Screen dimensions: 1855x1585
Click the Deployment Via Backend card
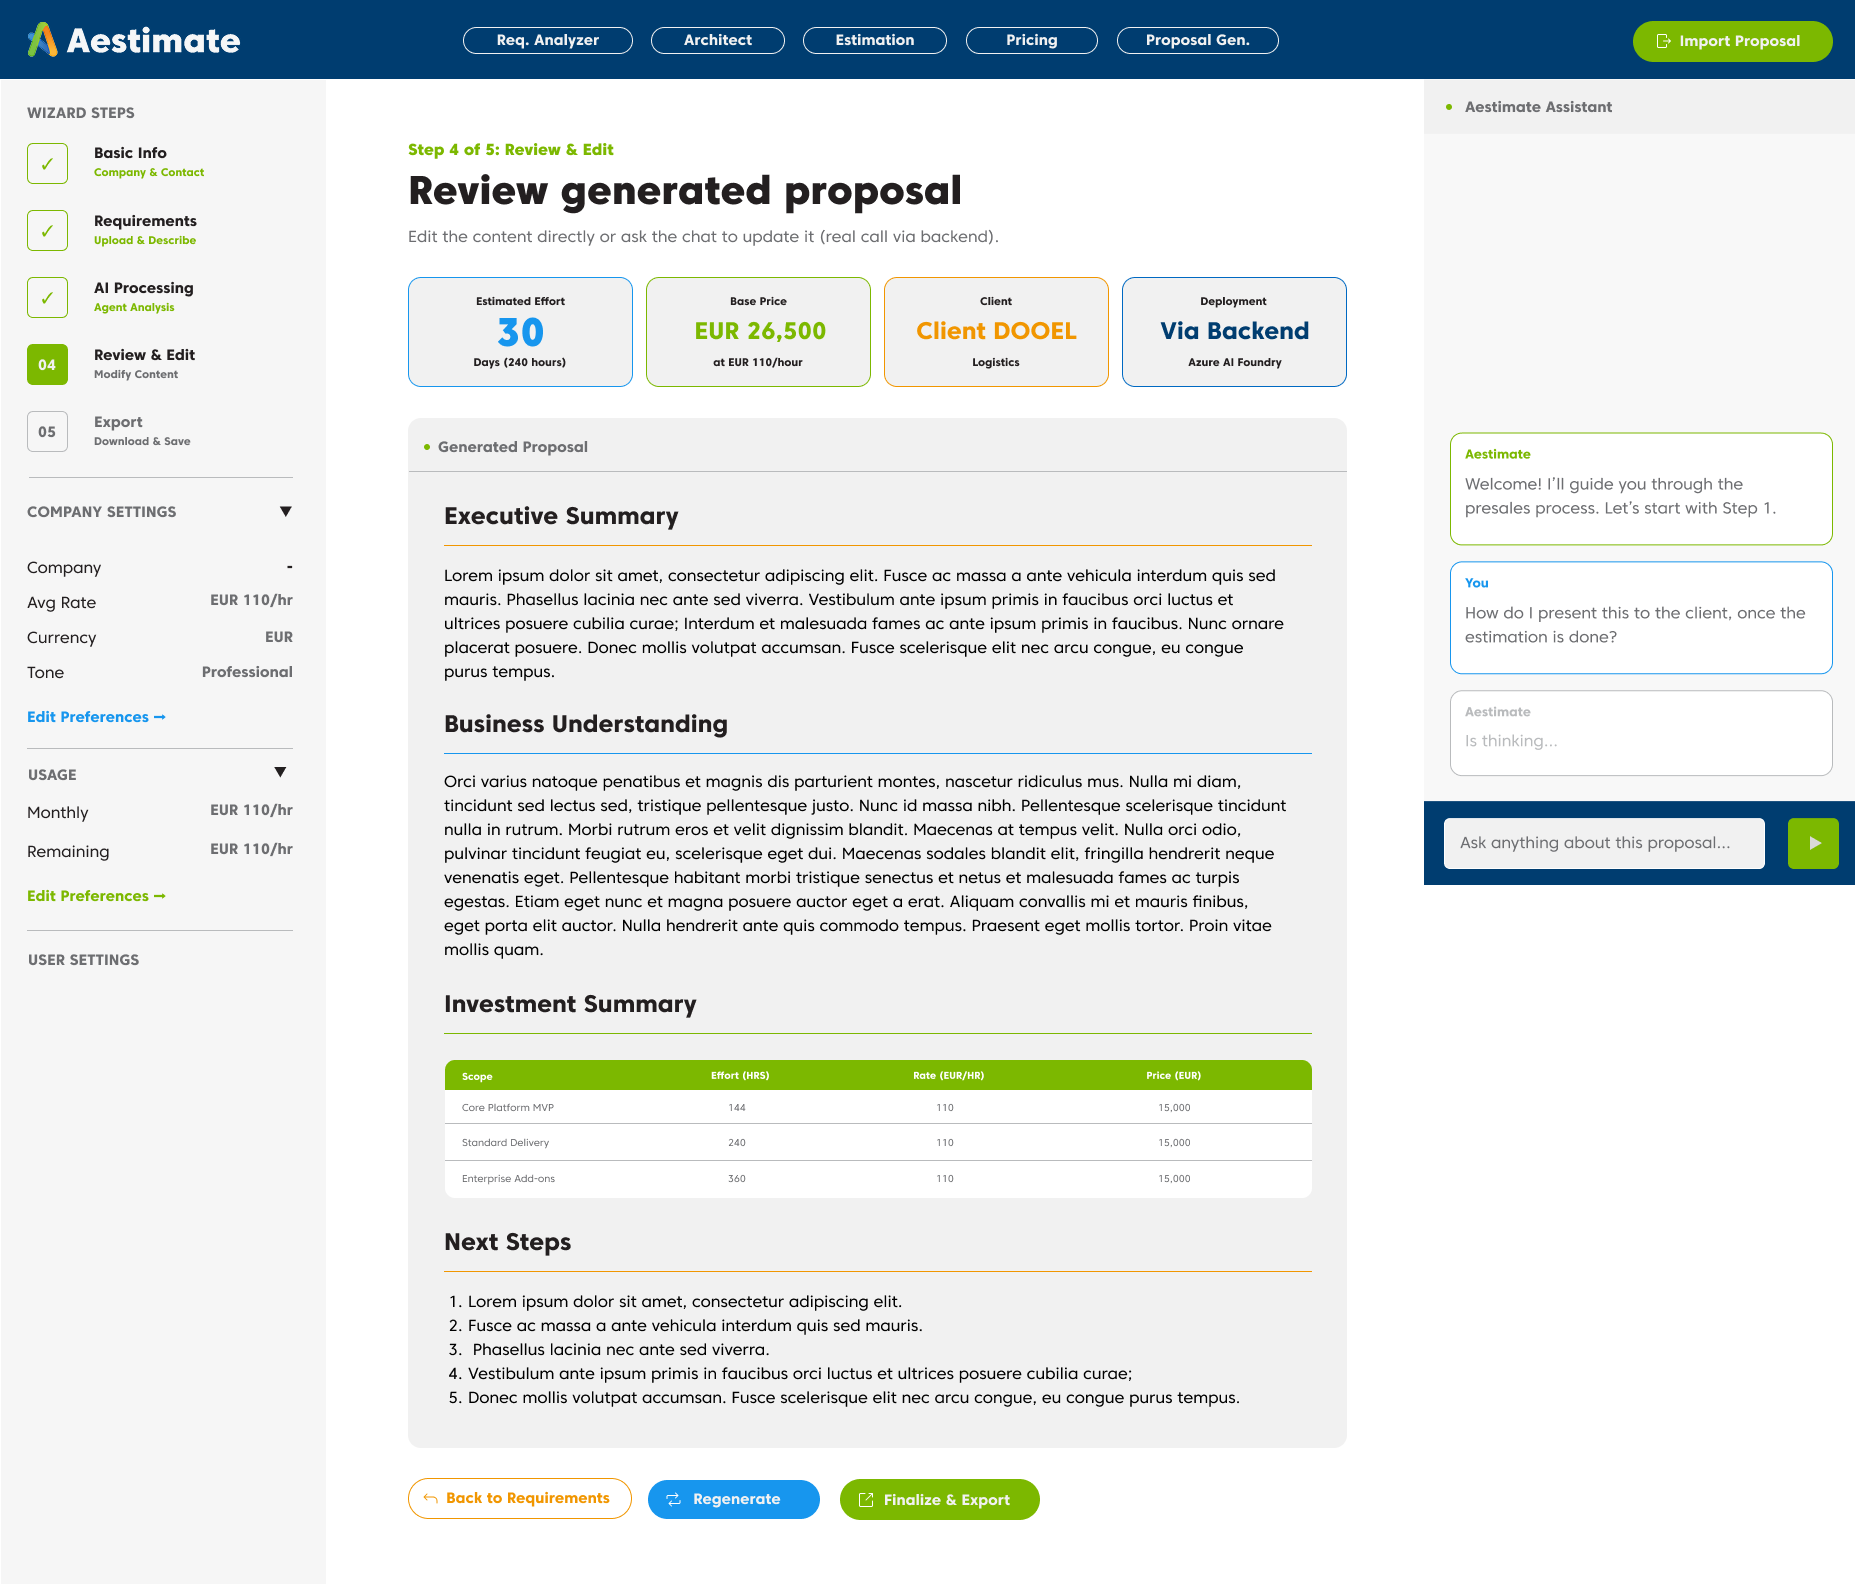coord(1234,332)
